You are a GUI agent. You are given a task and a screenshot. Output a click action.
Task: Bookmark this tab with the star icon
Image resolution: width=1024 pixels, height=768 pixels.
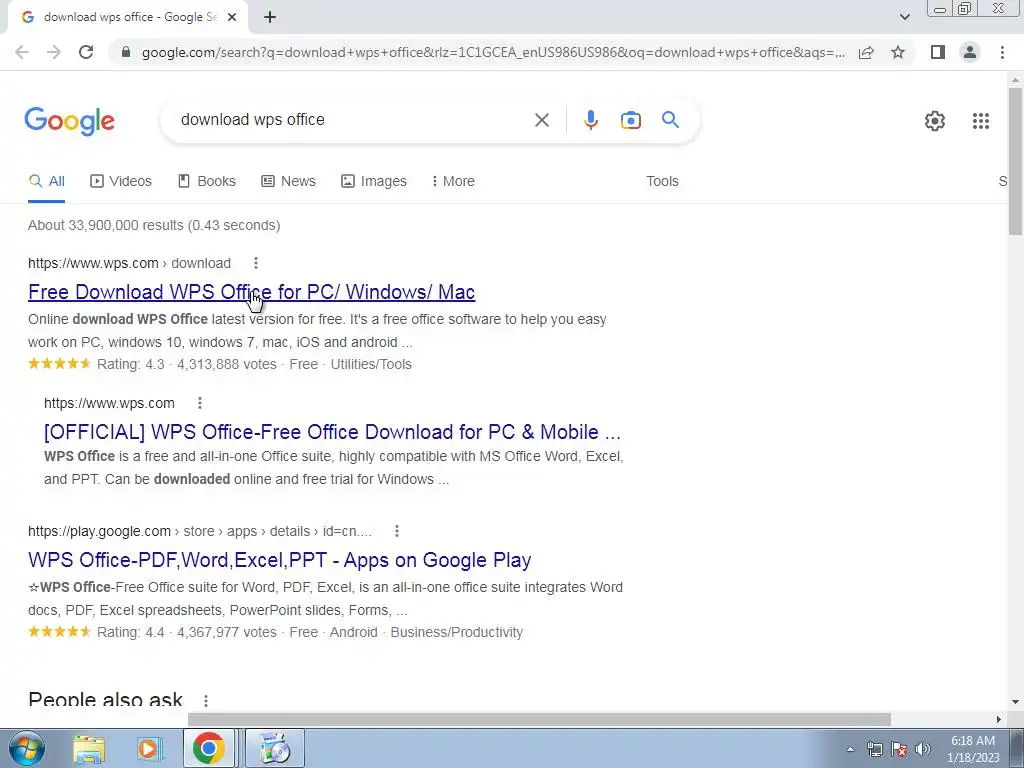tap(898, 52)
